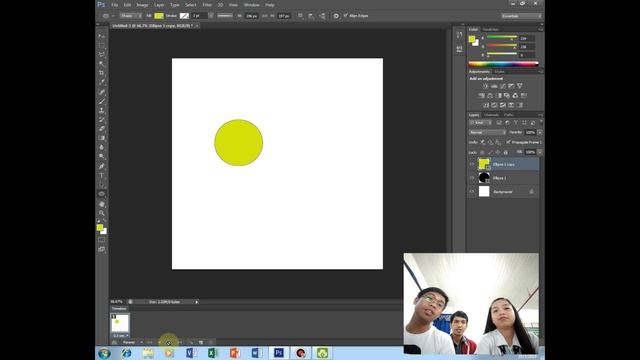Image resolution: width=640 pixels, height=360 pixels.
Task: Open the Window menu
Action: (251, 5)
